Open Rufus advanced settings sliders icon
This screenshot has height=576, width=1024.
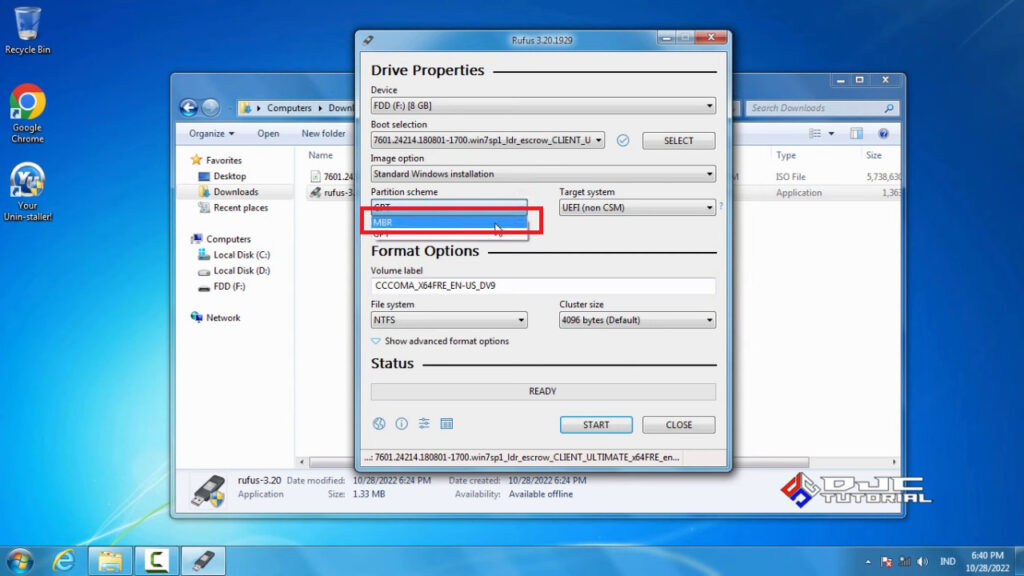point(424,424)
